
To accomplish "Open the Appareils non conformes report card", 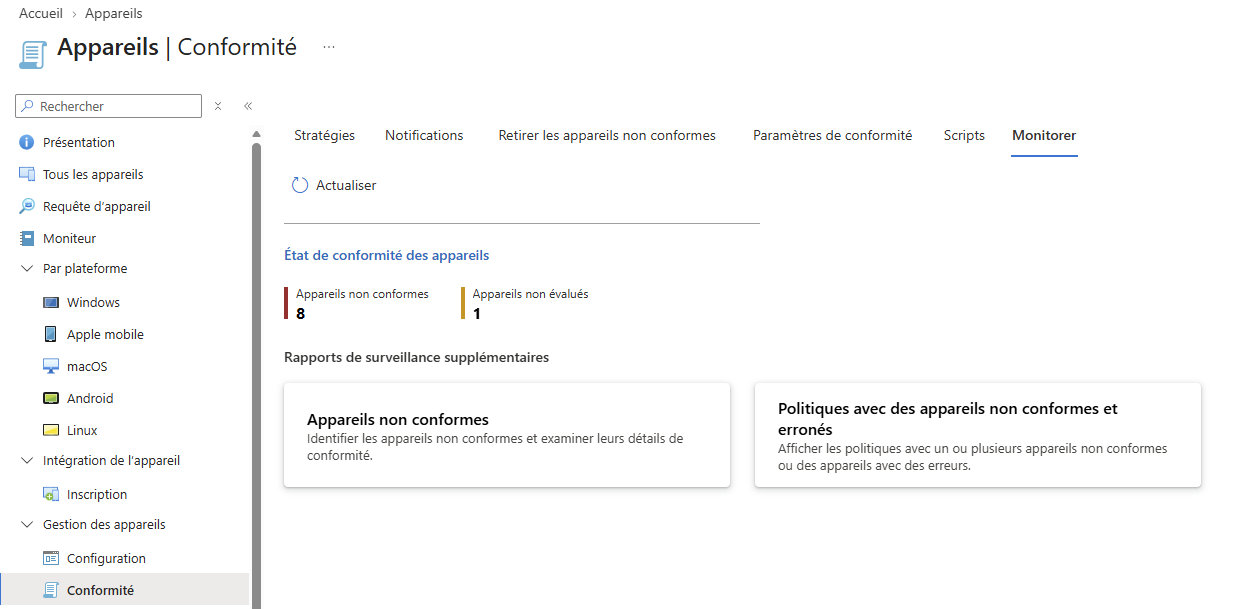I will [x=507, y=435].
